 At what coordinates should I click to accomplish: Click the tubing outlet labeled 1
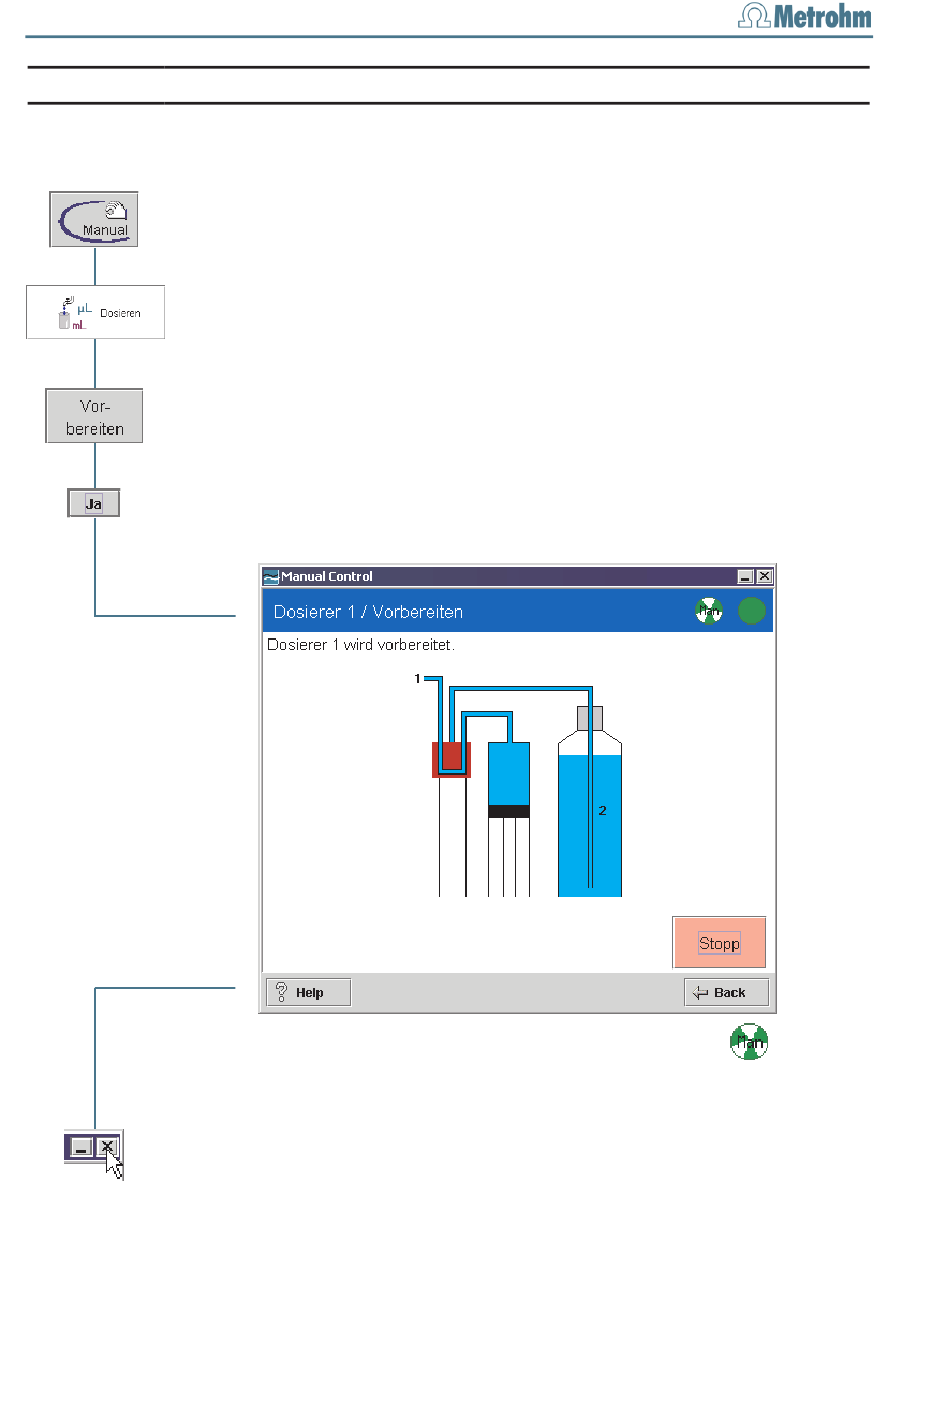click(427, 679)
